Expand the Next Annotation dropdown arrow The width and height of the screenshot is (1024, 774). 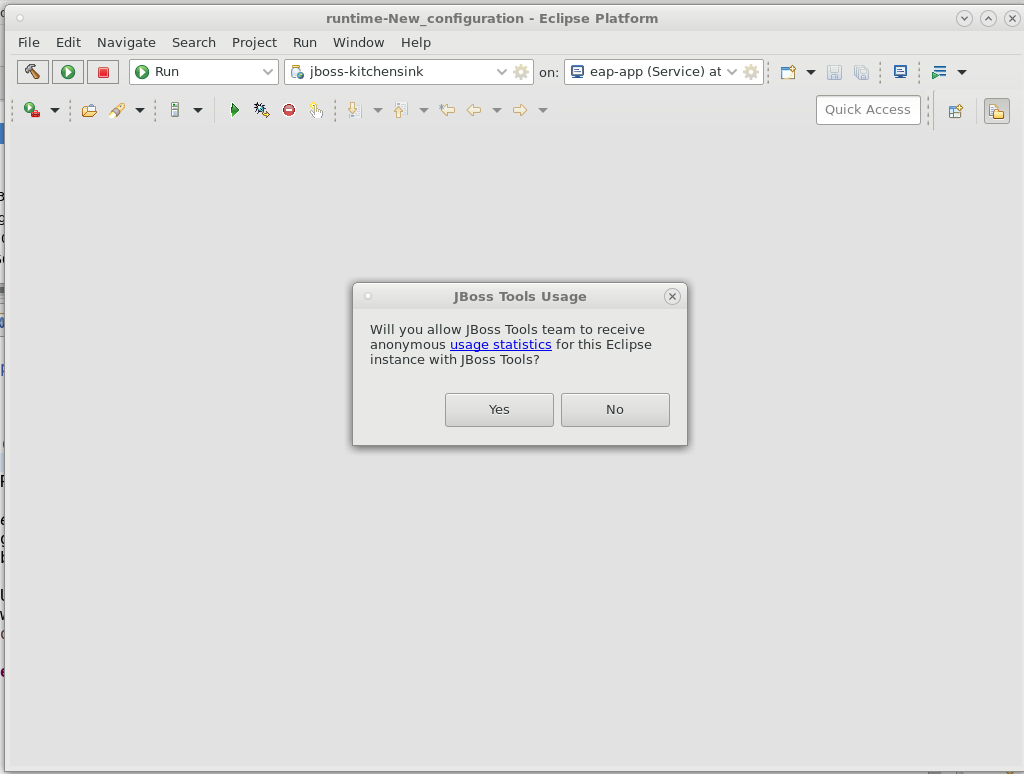(377, 110)
